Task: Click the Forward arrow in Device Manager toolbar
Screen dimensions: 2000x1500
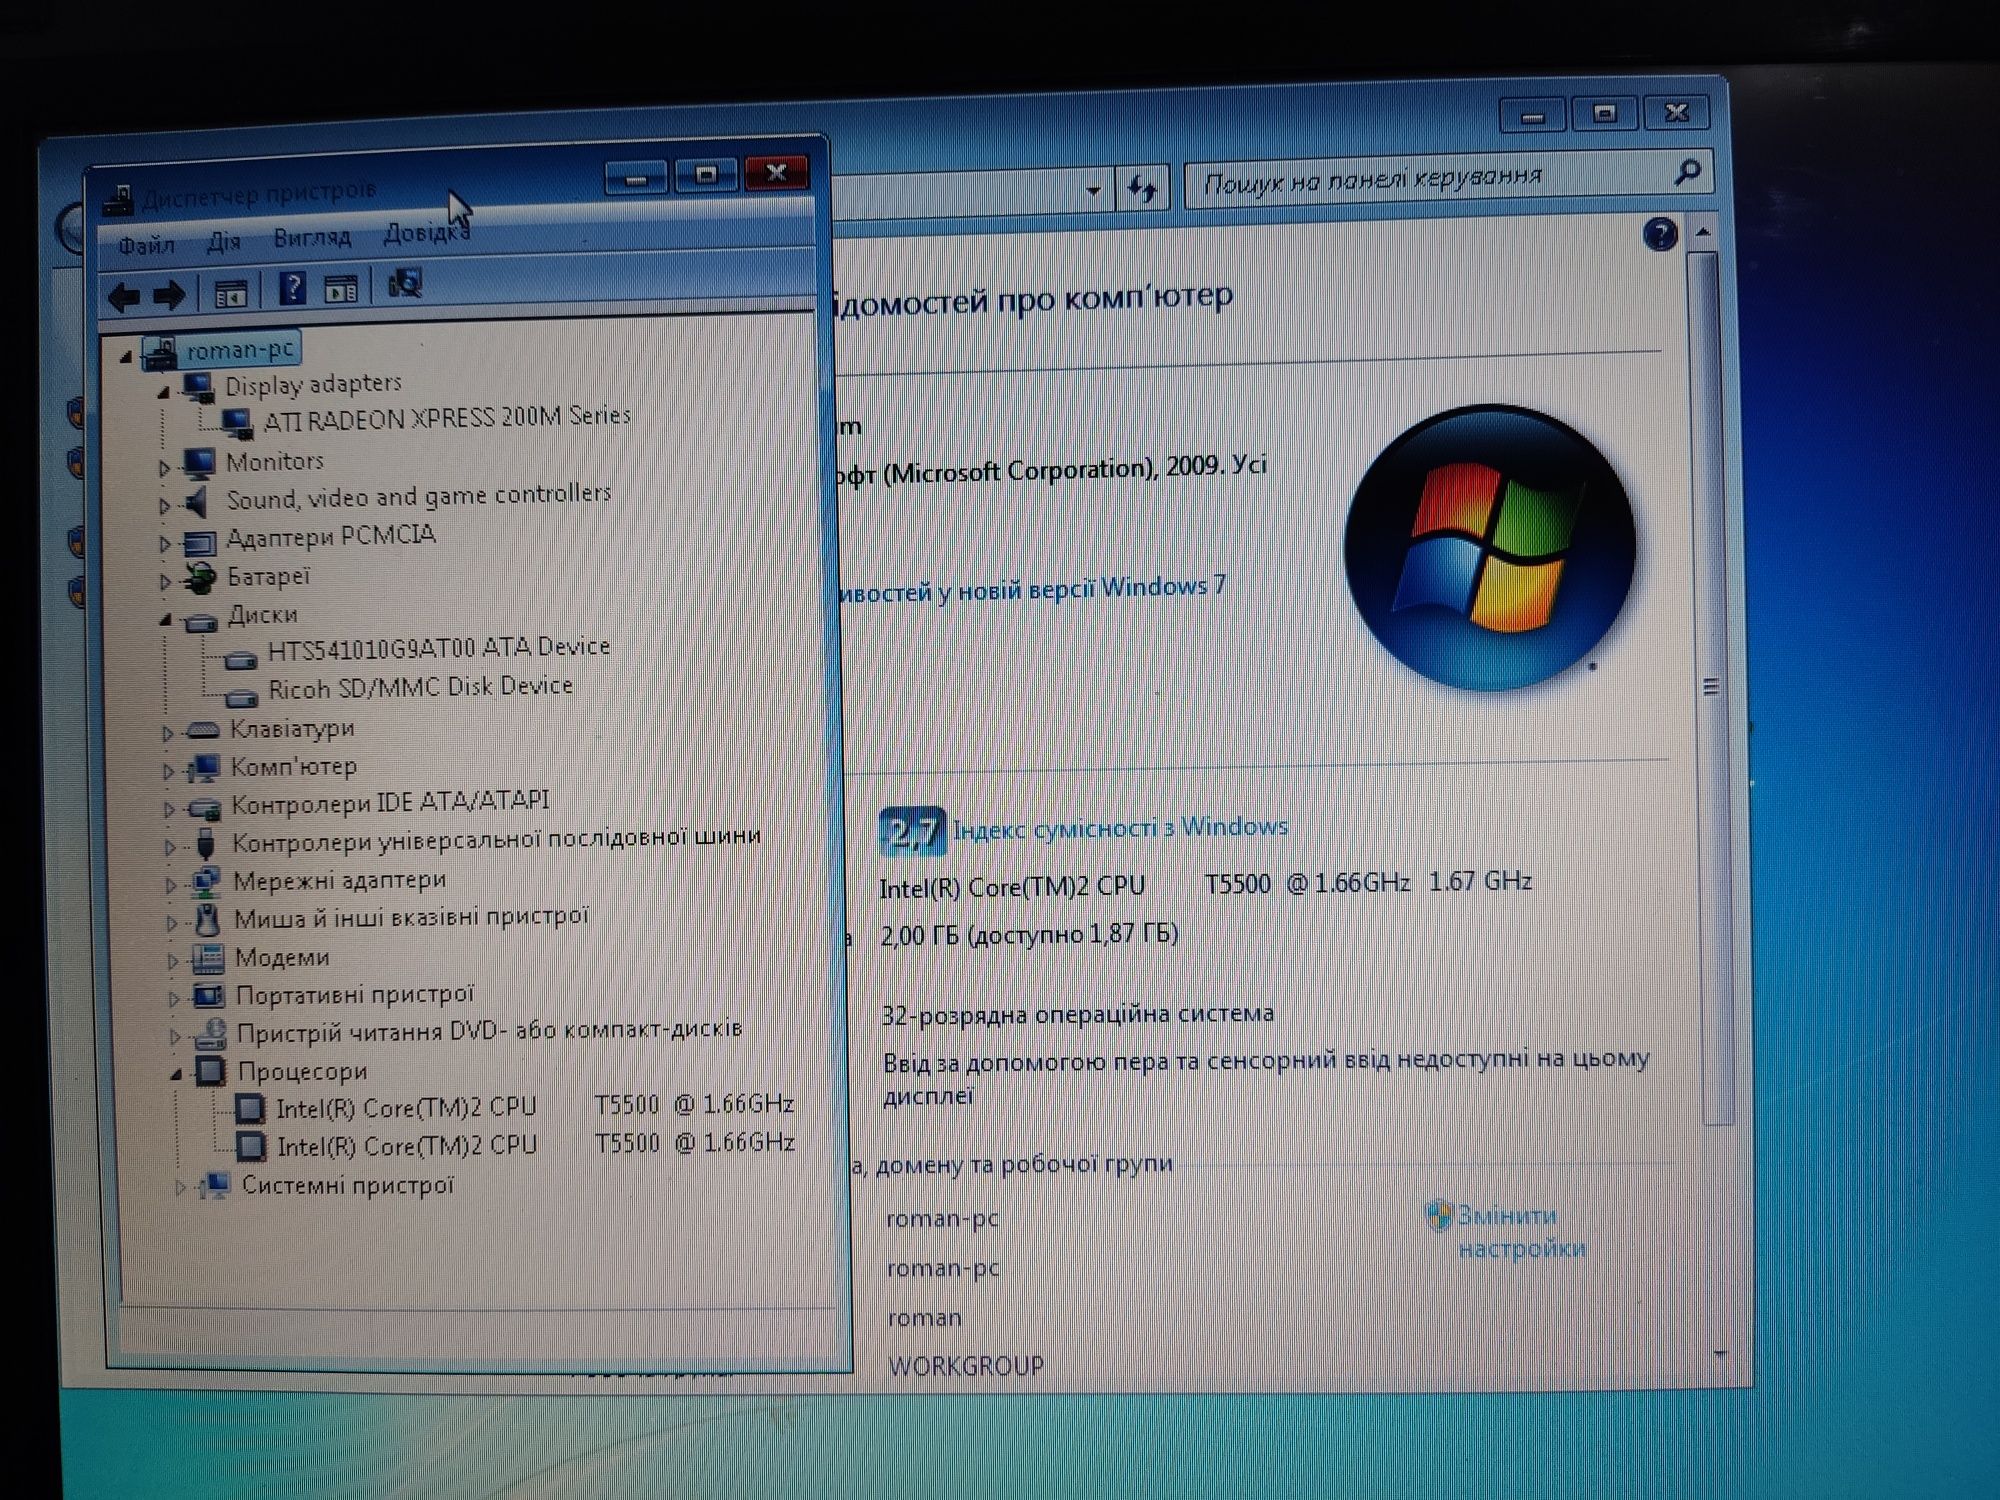Action: [x=169, y=295]
